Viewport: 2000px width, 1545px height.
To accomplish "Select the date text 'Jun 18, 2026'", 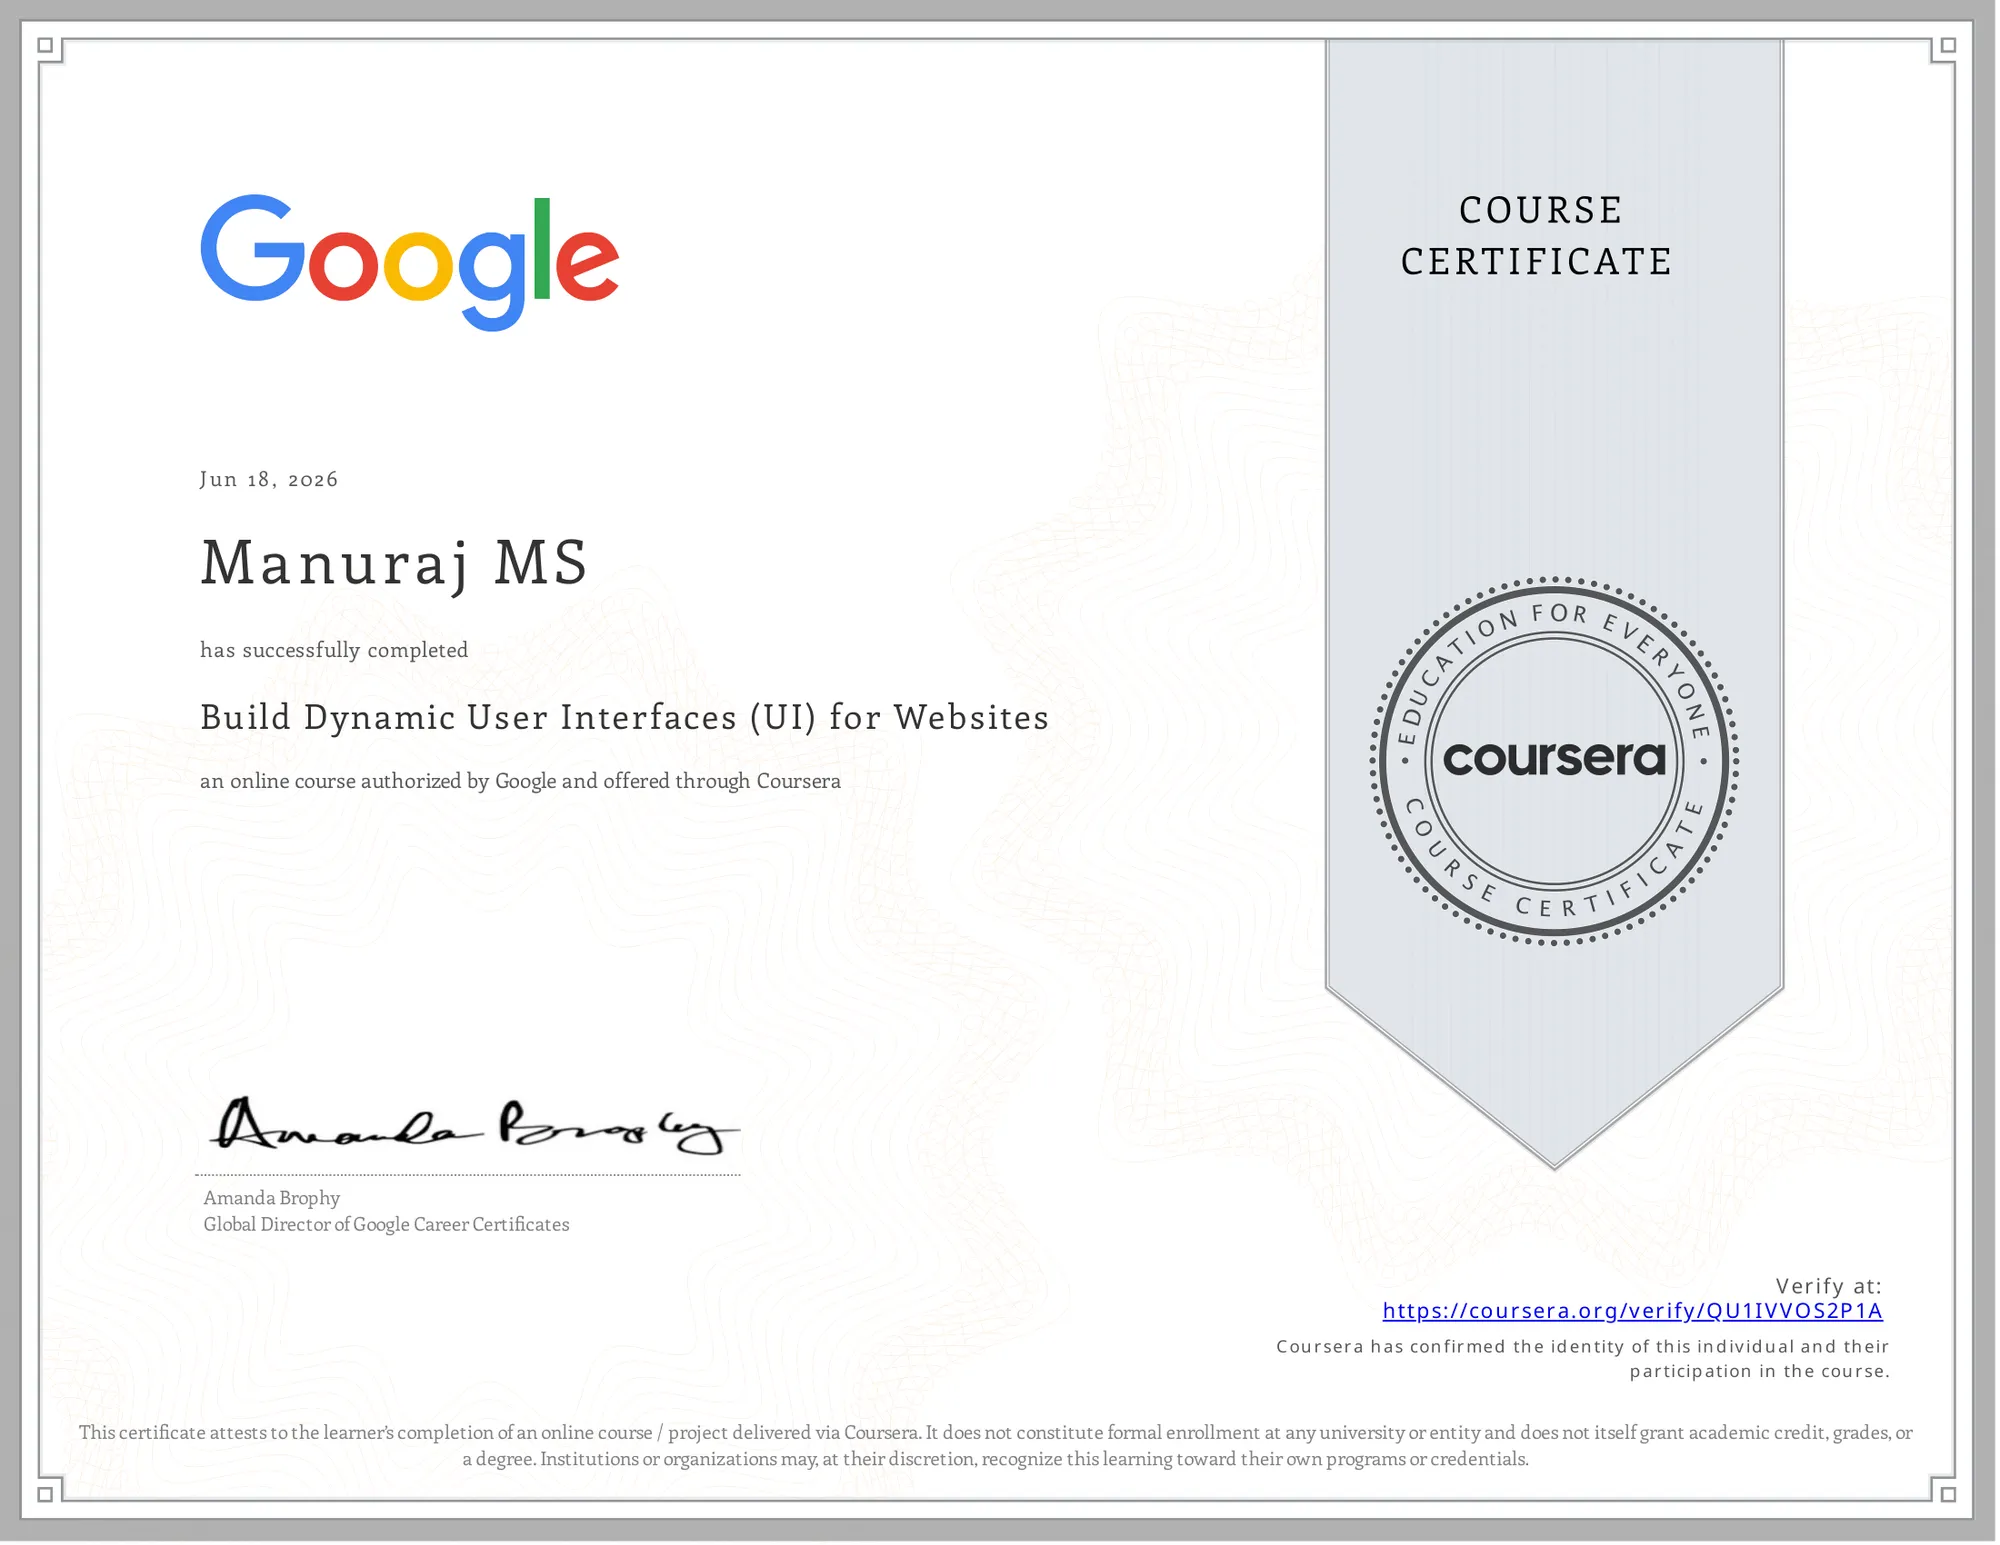I will [x=269, y=479].
